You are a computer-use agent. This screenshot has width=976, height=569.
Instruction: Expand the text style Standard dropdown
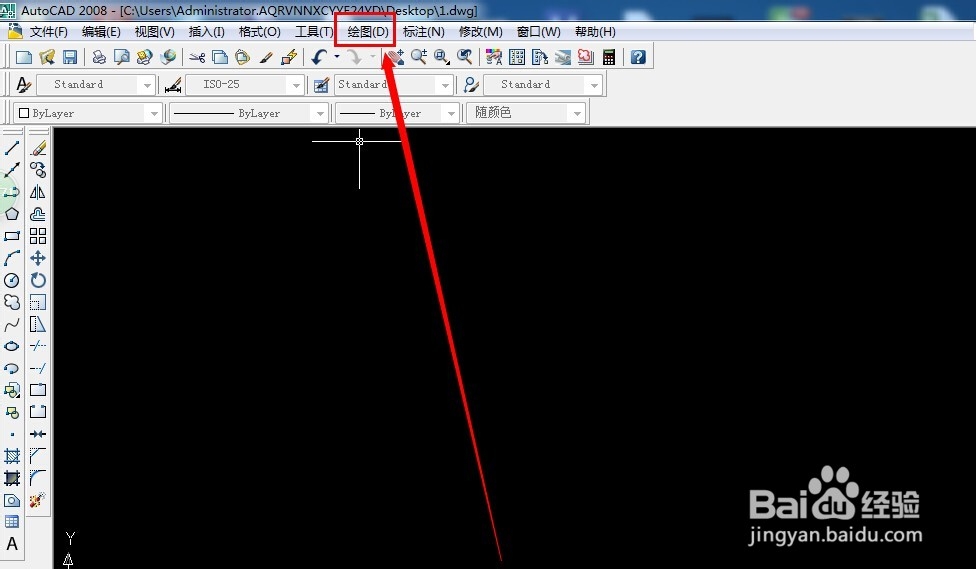pos(147,85)
